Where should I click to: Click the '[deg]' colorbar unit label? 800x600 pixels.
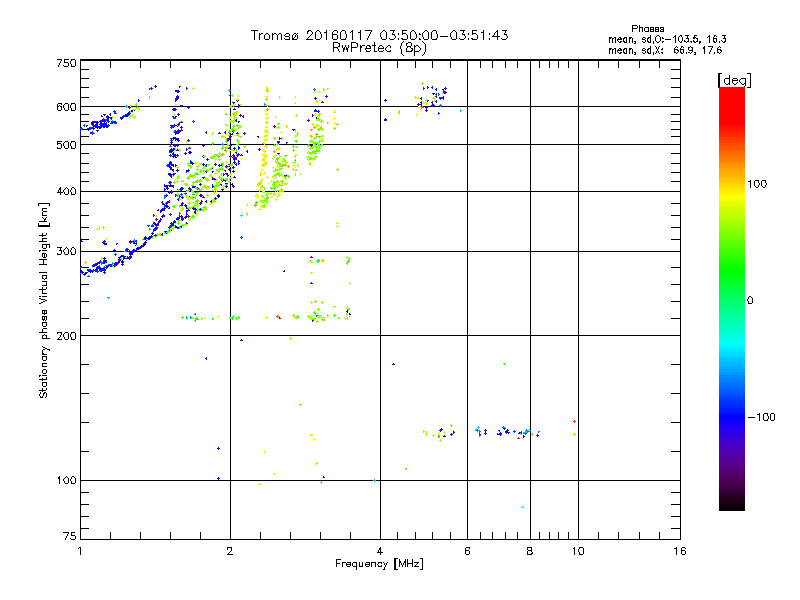point(734,80)
